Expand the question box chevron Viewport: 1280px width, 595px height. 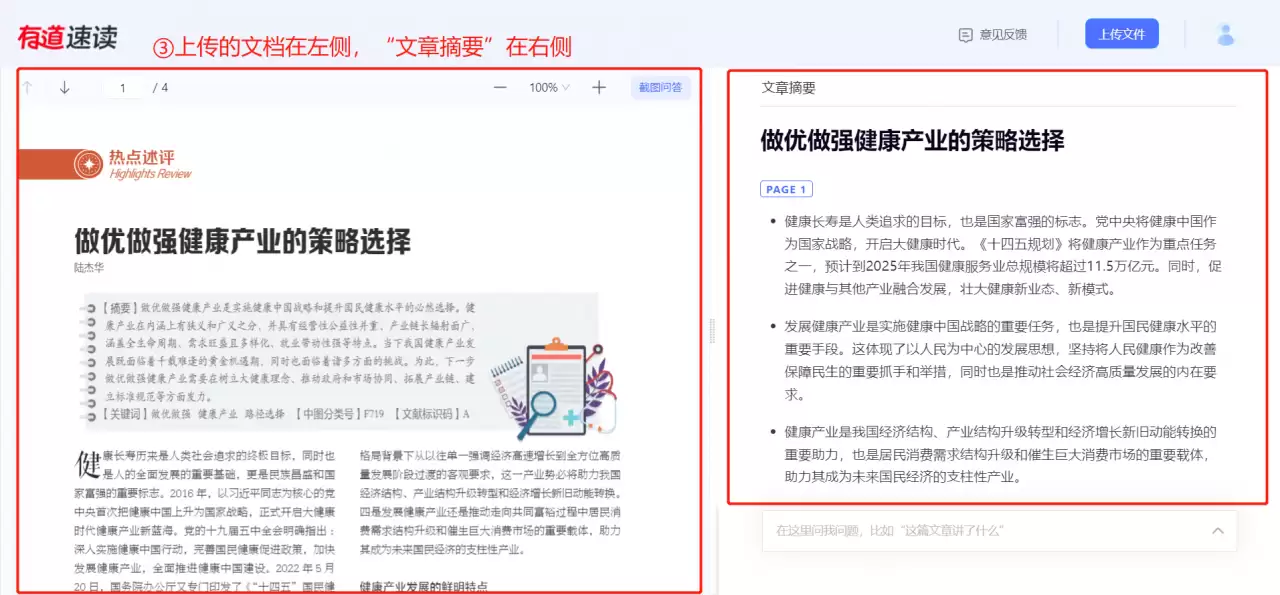click(1217, 531)
